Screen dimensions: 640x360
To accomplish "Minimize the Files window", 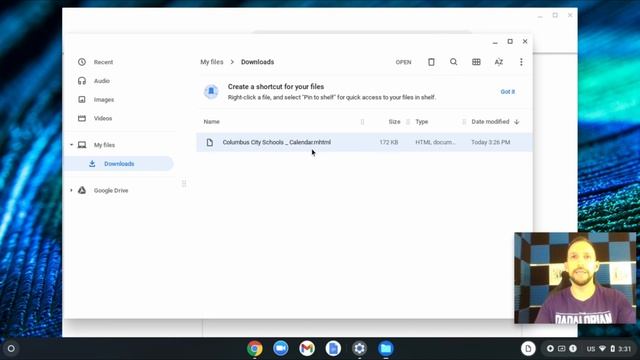I will [x=495, y=42].
